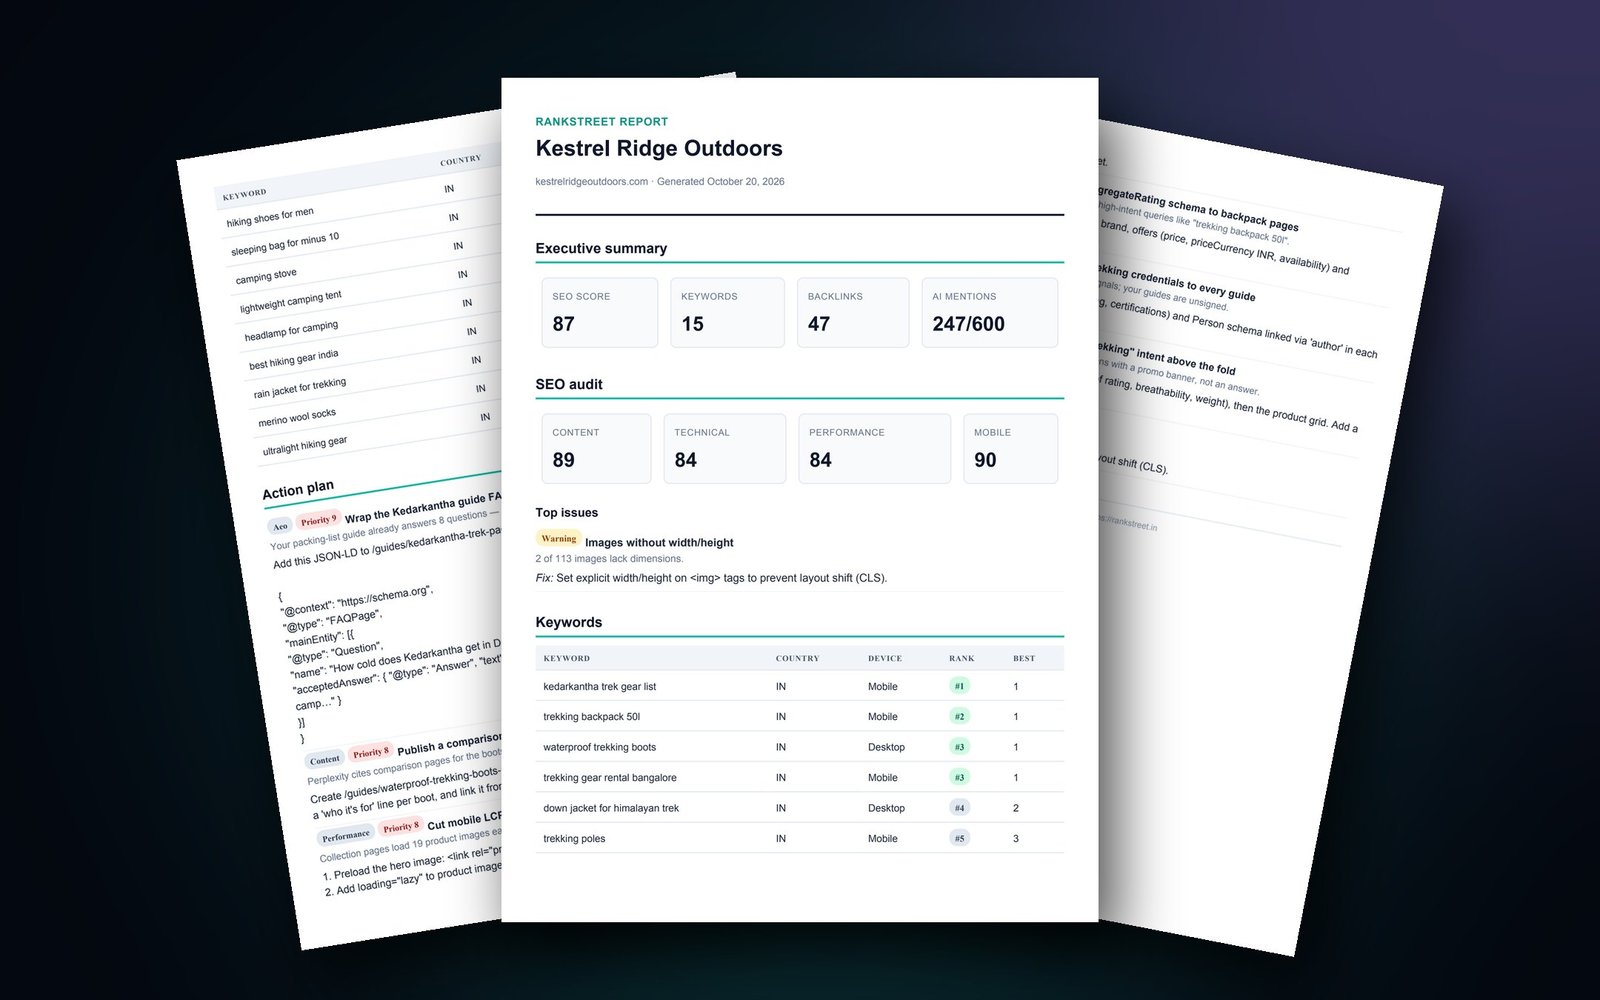Click 'ultralight hiking gear' on left page

tap(305, 445)
